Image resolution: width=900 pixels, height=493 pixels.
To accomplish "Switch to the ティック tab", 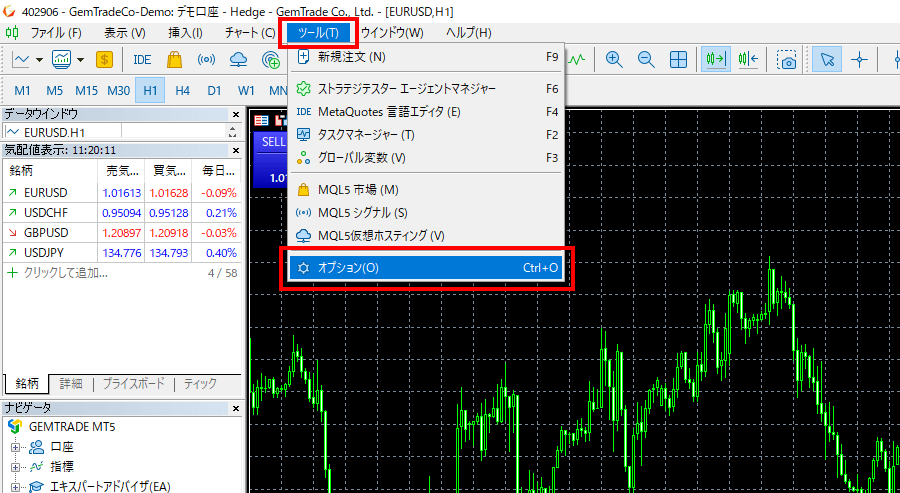I will tap(200, 384).
